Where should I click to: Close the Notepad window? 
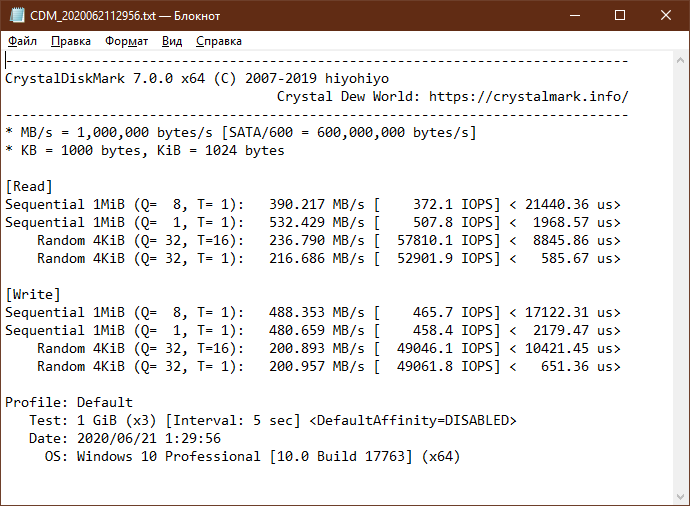click(666, 15)
